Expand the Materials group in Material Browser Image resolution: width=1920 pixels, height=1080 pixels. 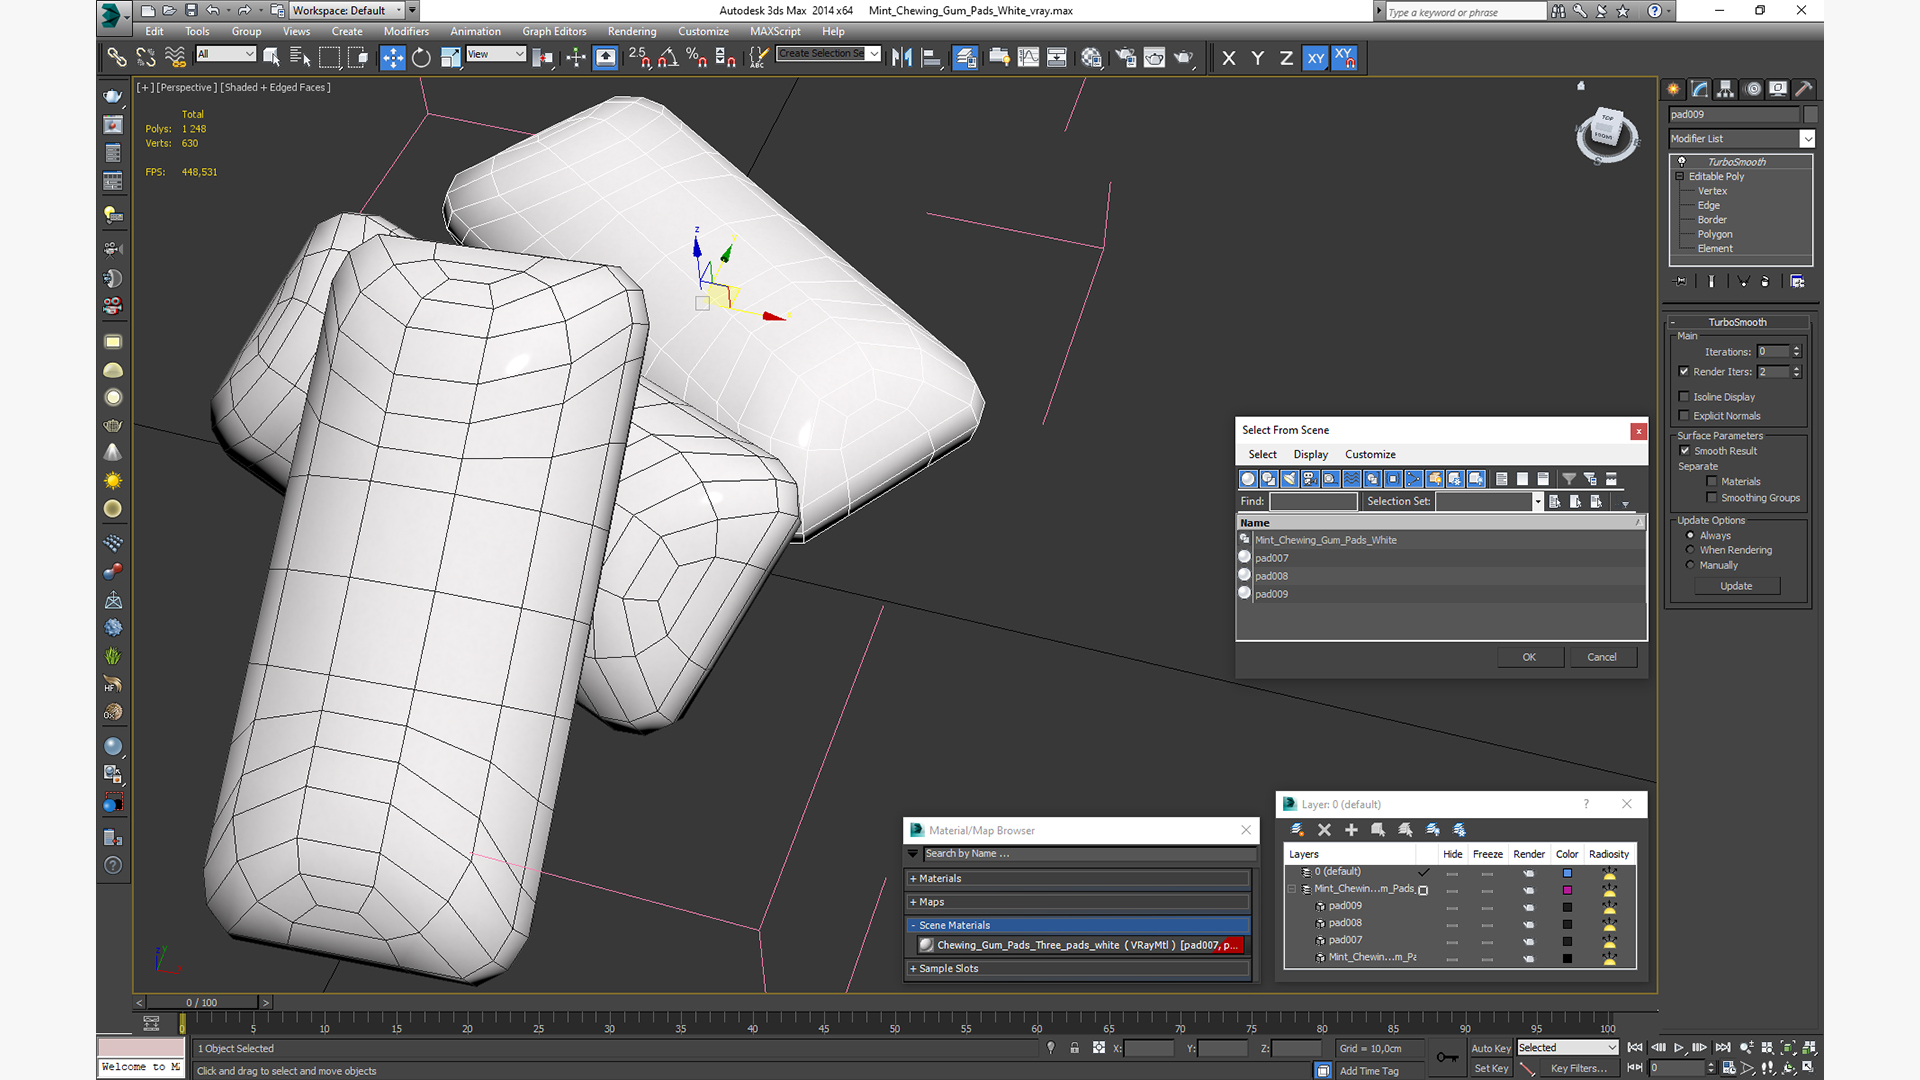tap(1078, 879)
